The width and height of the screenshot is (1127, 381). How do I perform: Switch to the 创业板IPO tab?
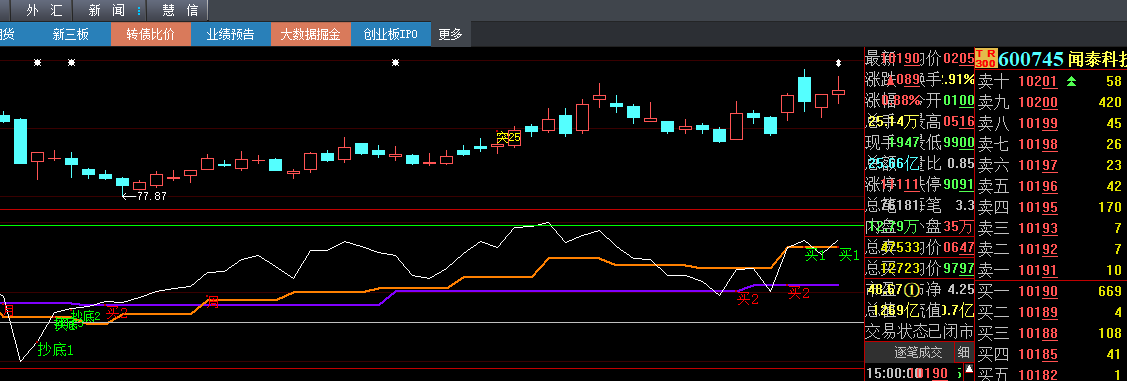(390, 34)
